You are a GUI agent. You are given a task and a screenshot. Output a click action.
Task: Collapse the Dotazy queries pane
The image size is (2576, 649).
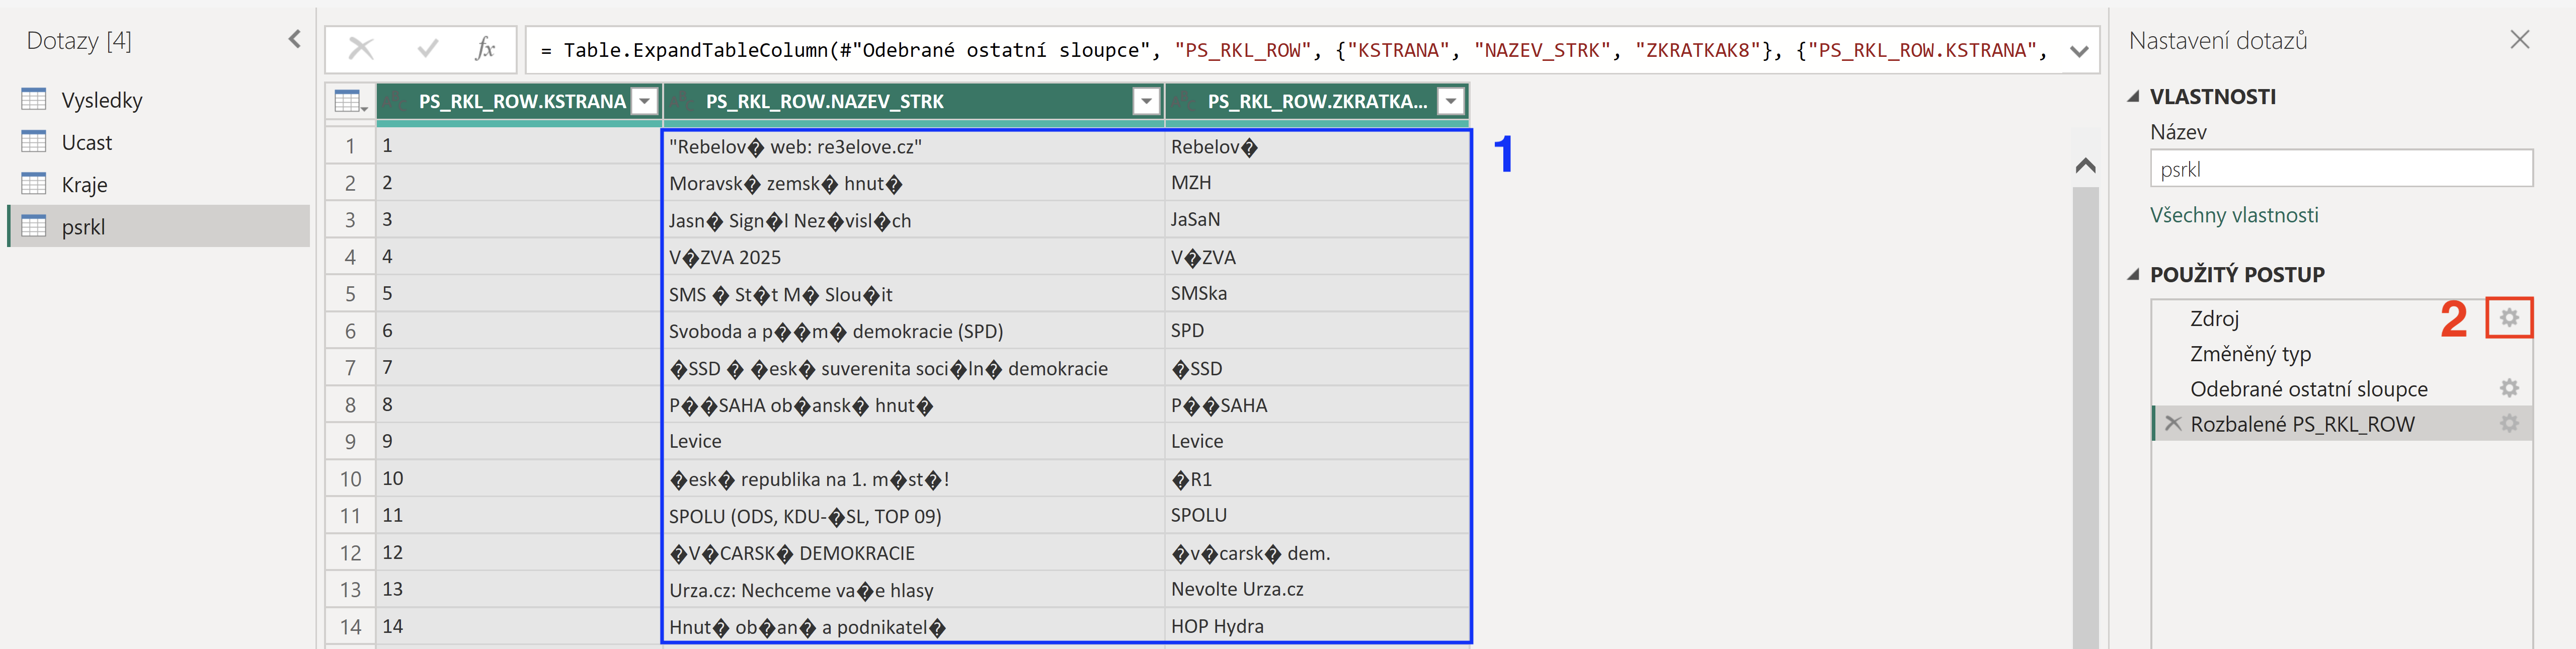[294, 39]
